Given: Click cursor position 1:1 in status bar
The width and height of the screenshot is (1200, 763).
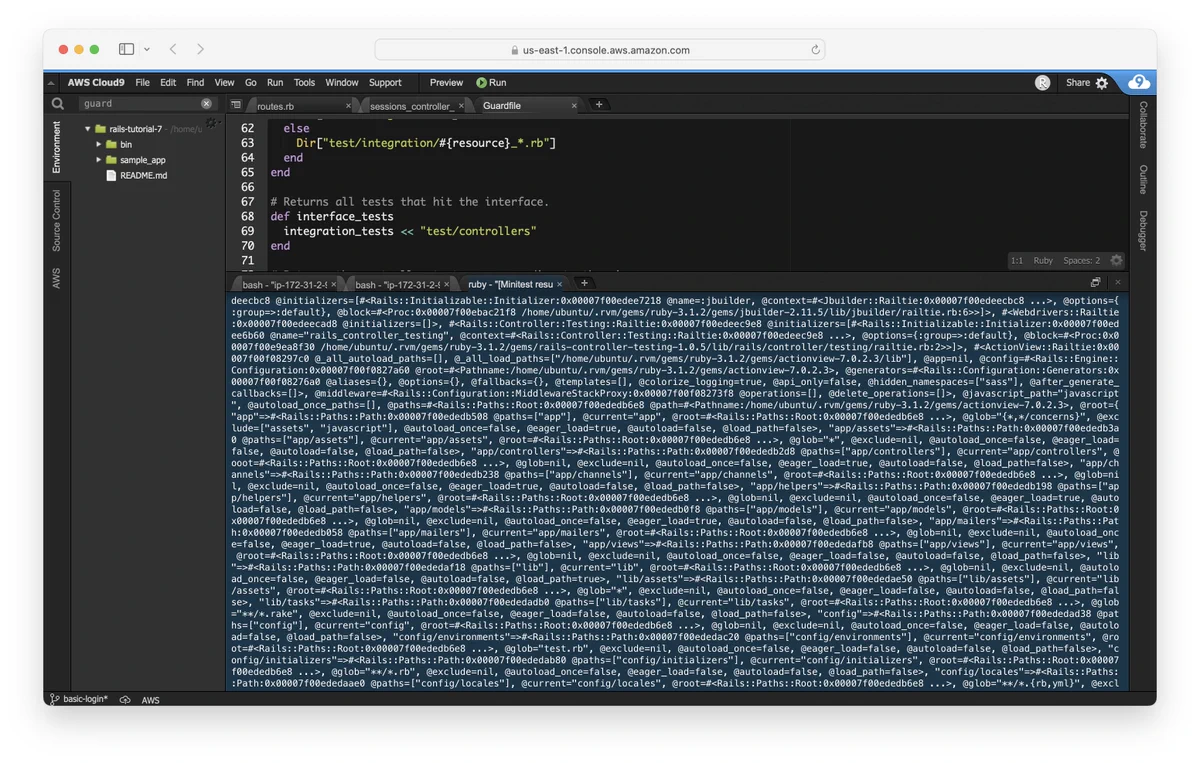Looking at the screenshot, I should tap(1016, 260).
